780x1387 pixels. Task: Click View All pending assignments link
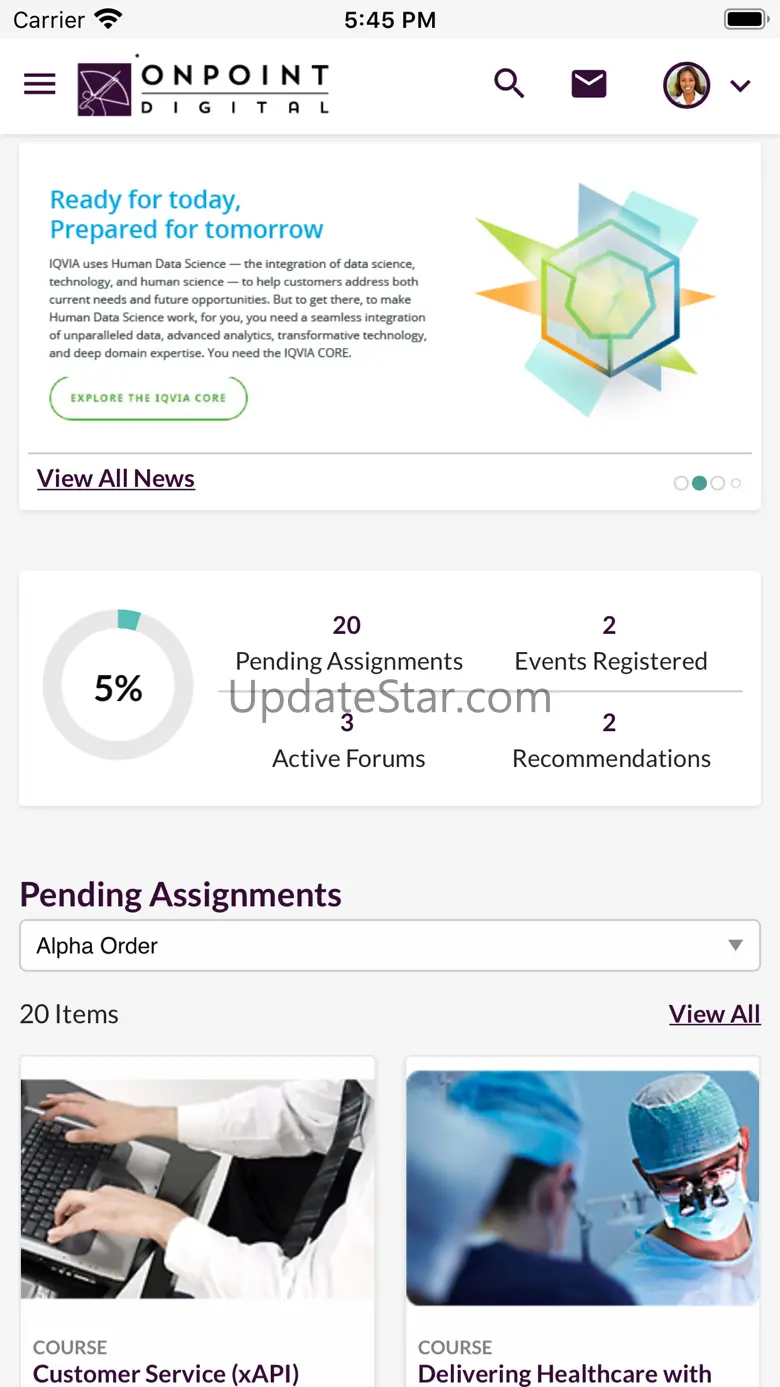click(714, 1014)
